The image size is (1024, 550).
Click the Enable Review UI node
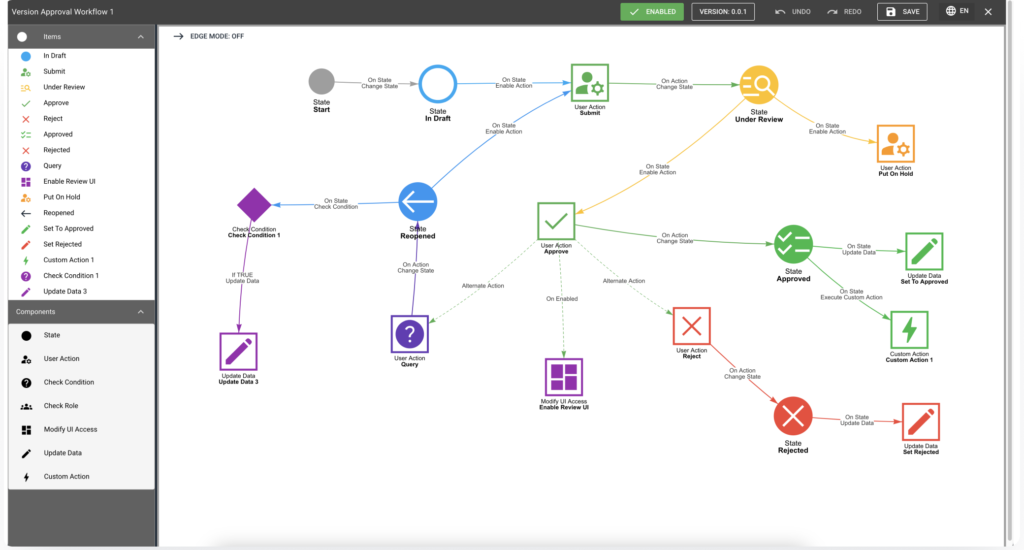[x=564, y=377]
